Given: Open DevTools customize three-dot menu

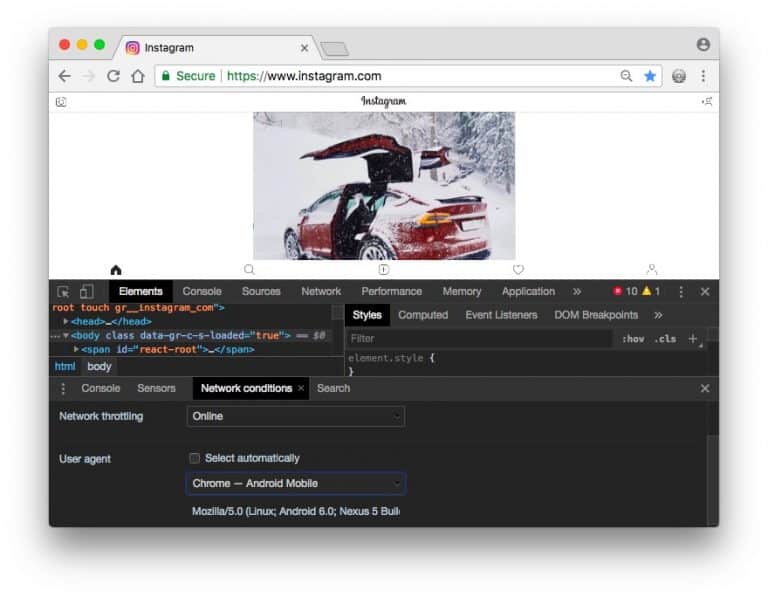Looking at the screenshot, I should tap(681, 292).
